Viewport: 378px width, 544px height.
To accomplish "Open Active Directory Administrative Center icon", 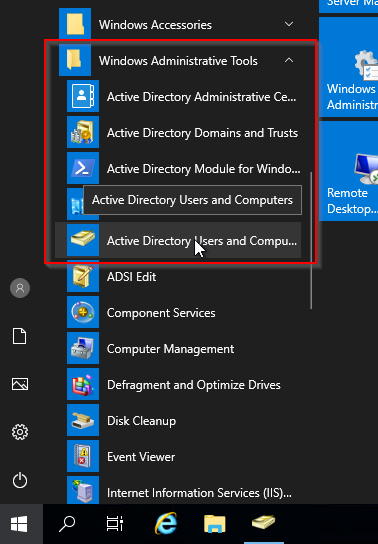I will pyautogui.click(x=83, y=96).
